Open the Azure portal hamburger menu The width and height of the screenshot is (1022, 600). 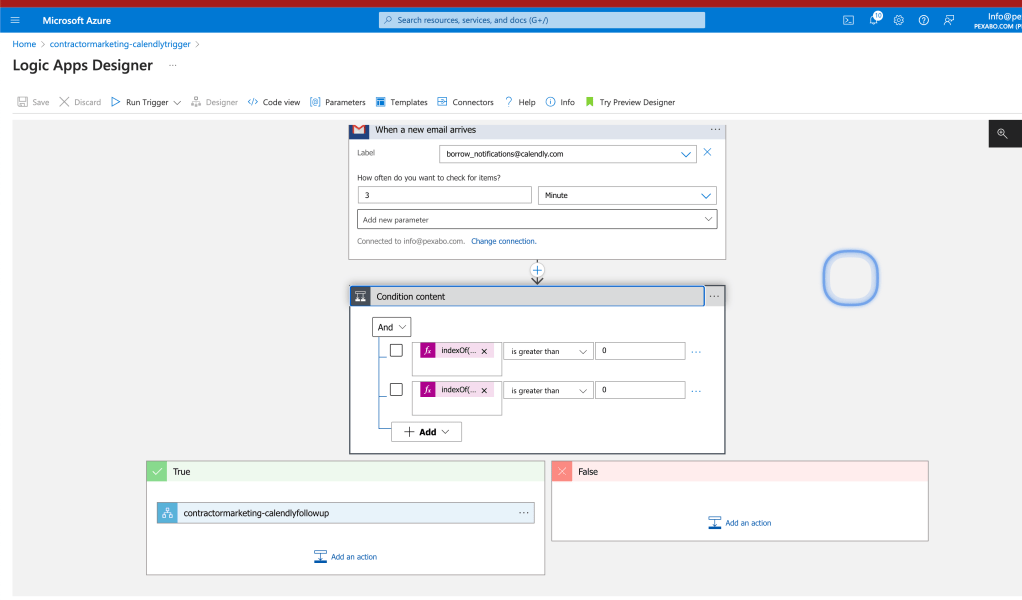15,20
